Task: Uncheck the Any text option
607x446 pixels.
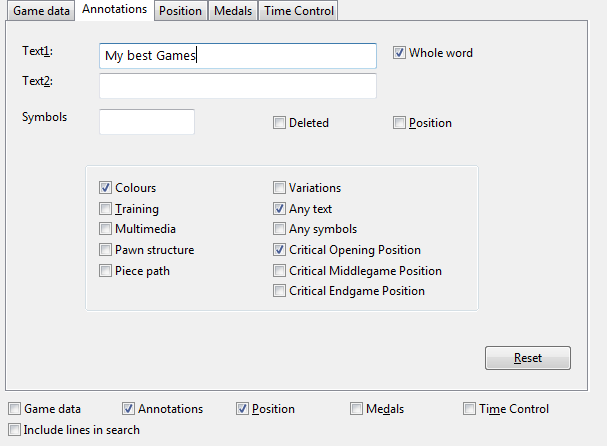Action: point(280,209)
